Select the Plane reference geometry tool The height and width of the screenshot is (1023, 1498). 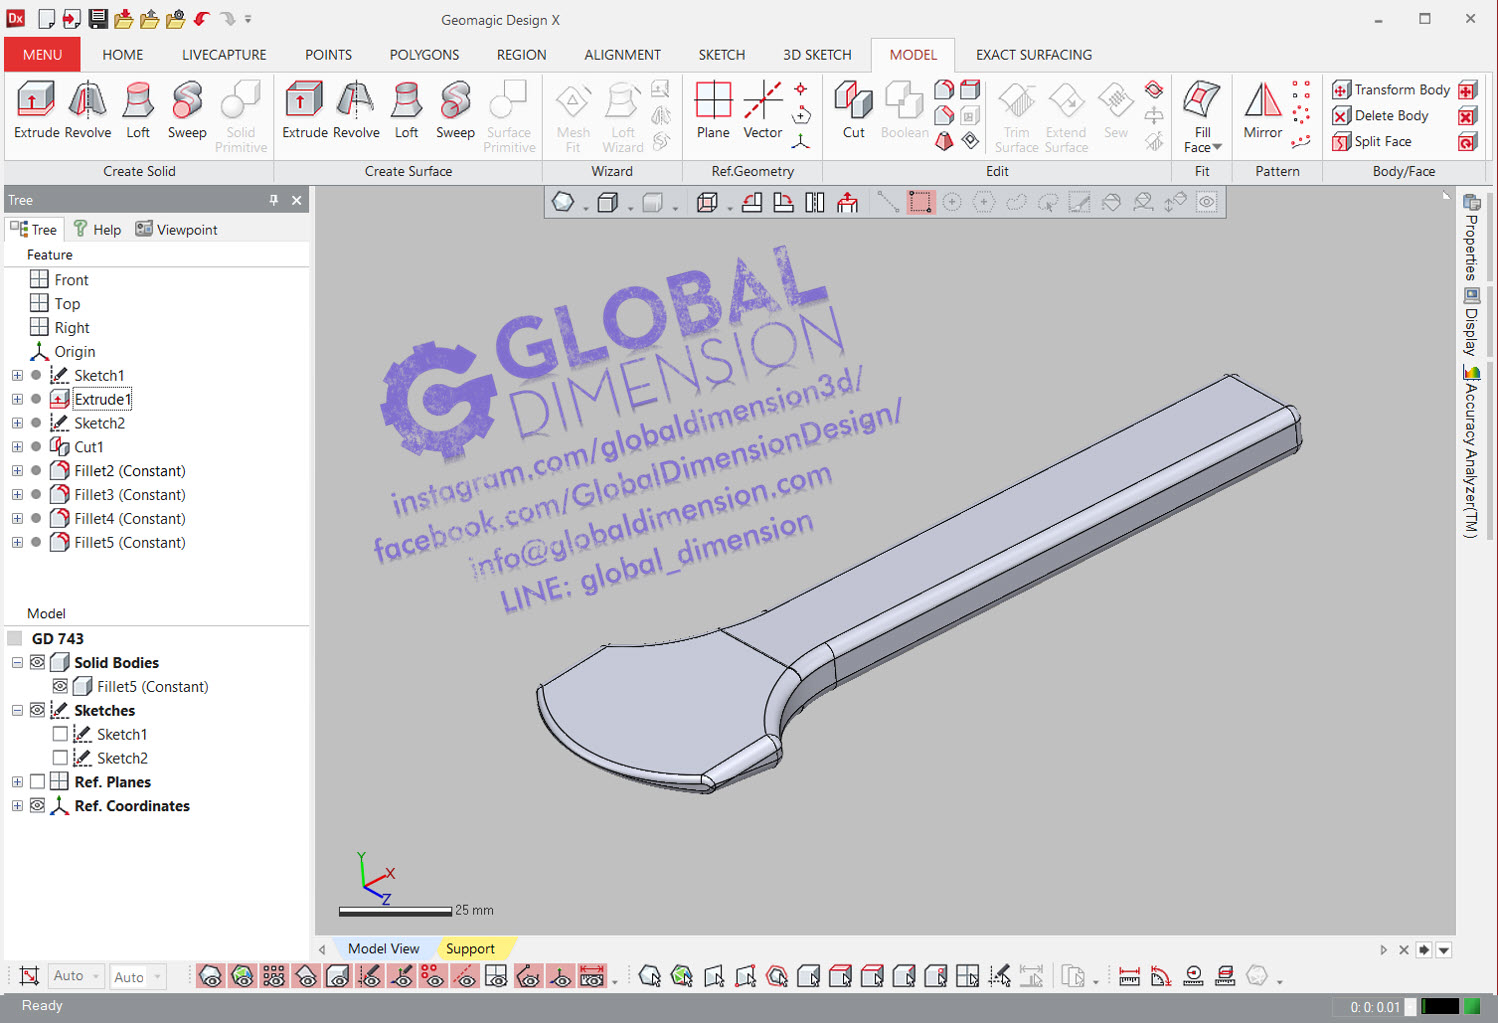(x=713, y=113)
